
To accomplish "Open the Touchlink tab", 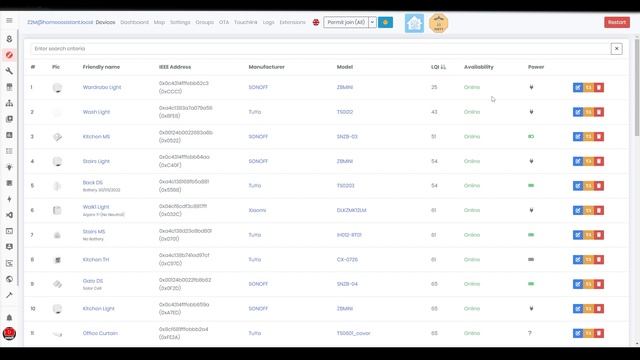I will click(246, 22).
